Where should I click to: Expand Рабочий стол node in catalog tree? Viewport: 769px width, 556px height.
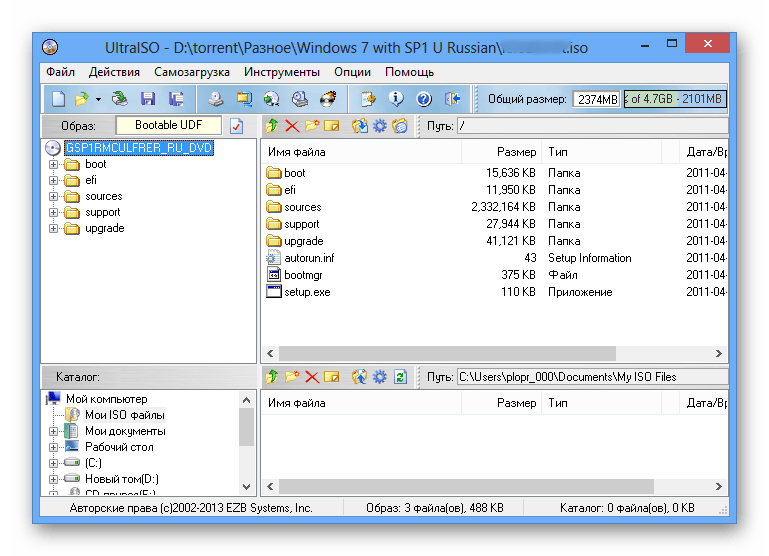pyautogui.click(x=53, y=447)
